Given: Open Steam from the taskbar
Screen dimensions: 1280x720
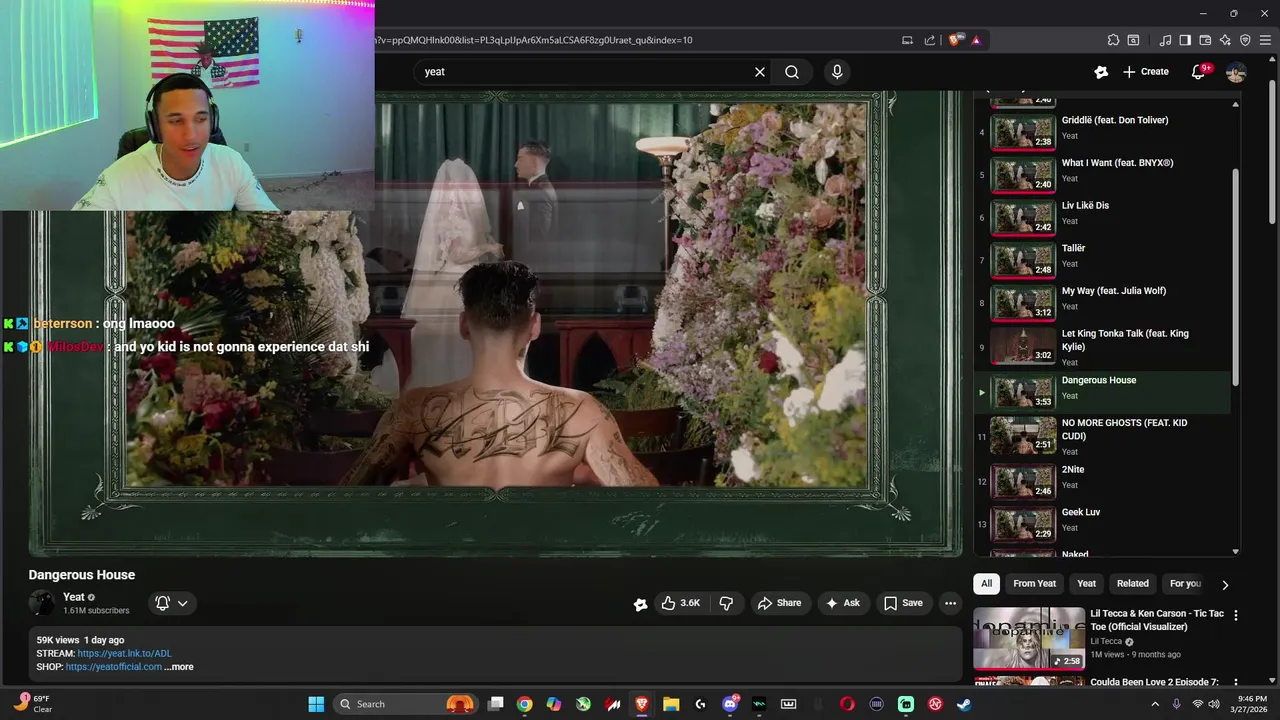Looking at the screenshot, I should [x=964, y=704].
